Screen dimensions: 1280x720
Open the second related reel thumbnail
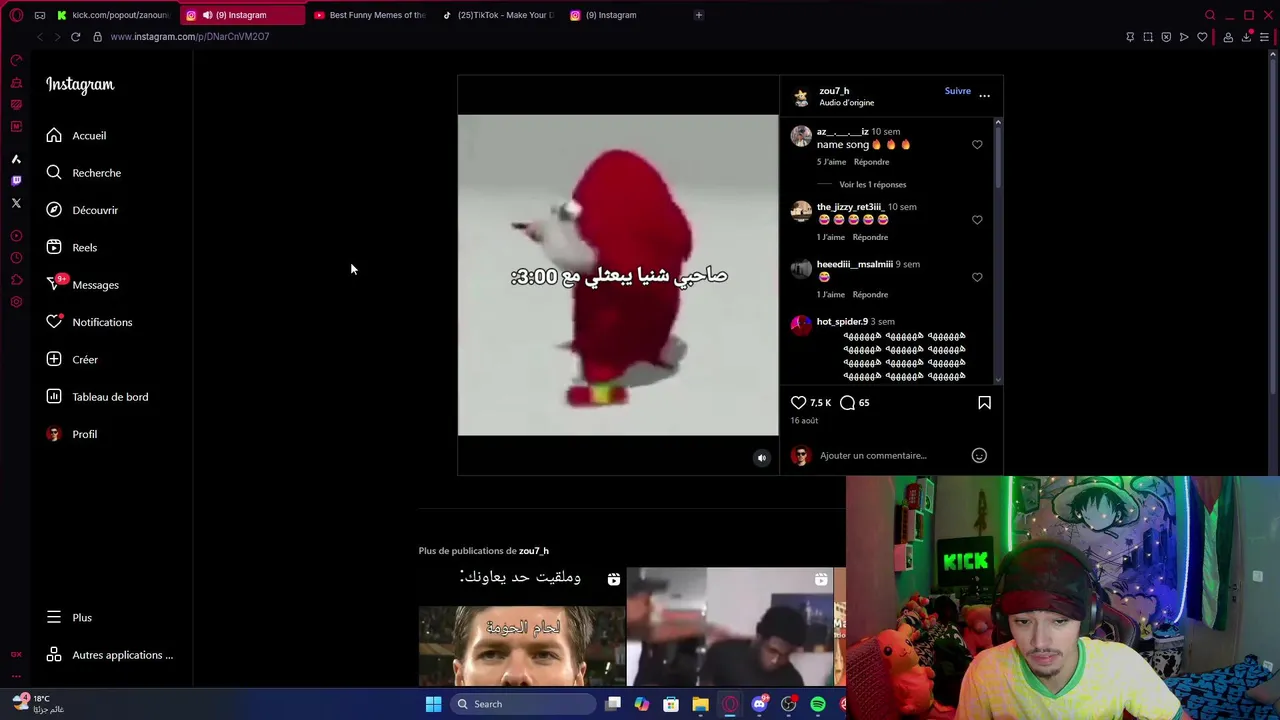pos(730,627)
